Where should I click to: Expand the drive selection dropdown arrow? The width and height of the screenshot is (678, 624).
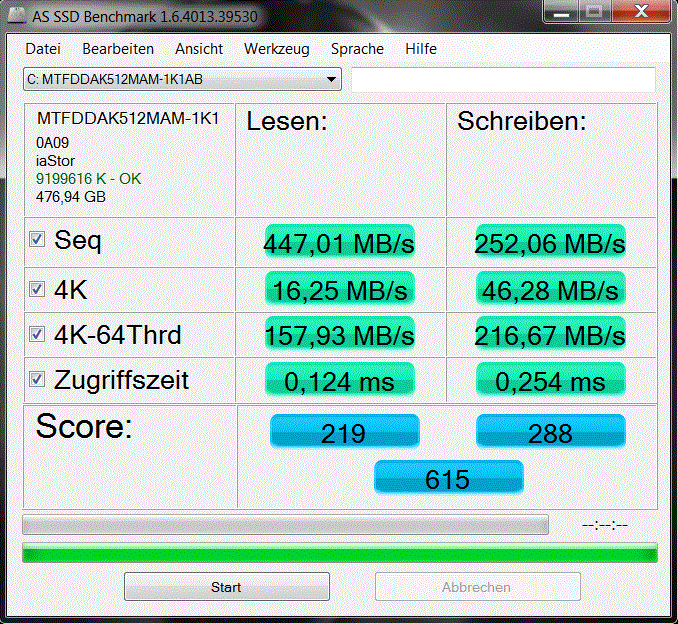[331, 80]
